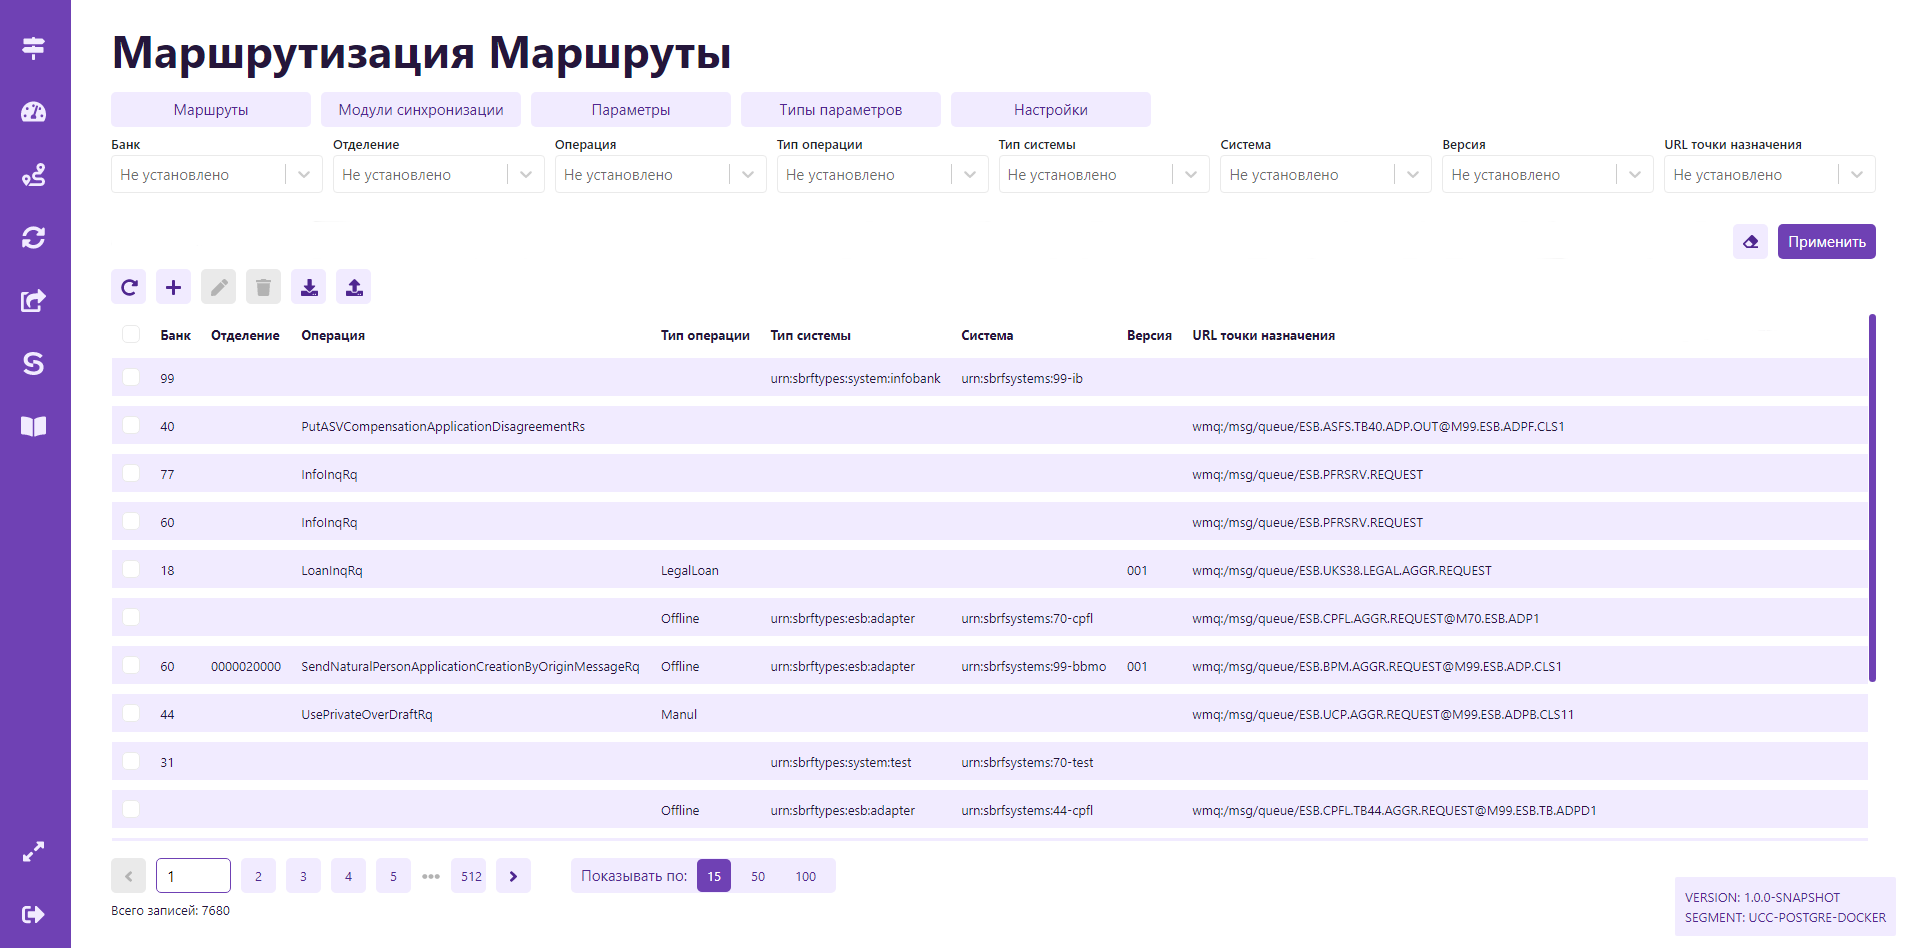Click the refresh table icon
Image resolution: width=1912 pixels, height=948 pixels.
pos(129,287)
